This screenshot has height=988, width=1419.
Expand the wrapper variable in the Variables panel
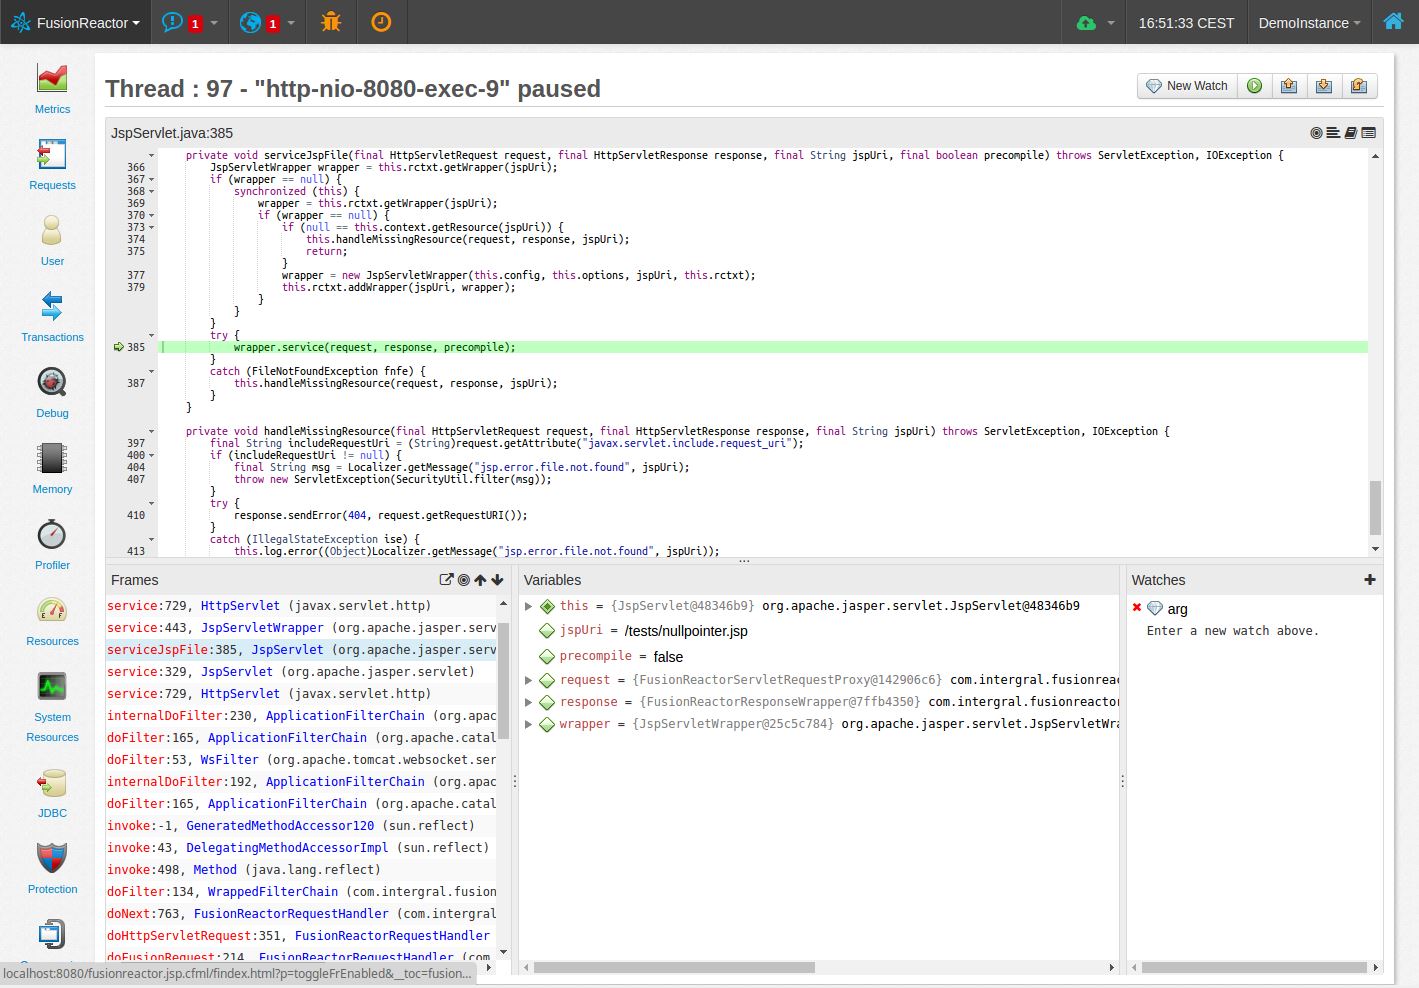[x=528, y=724]
